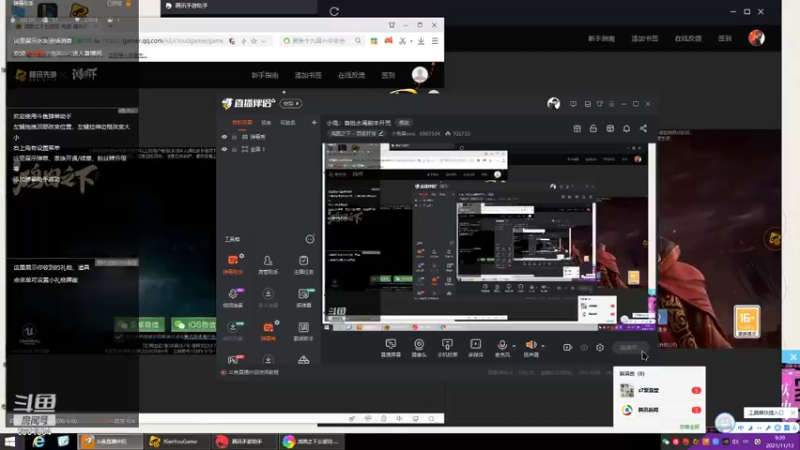Open the 弹幕助手 tool in the toolbox

point(233,264)
